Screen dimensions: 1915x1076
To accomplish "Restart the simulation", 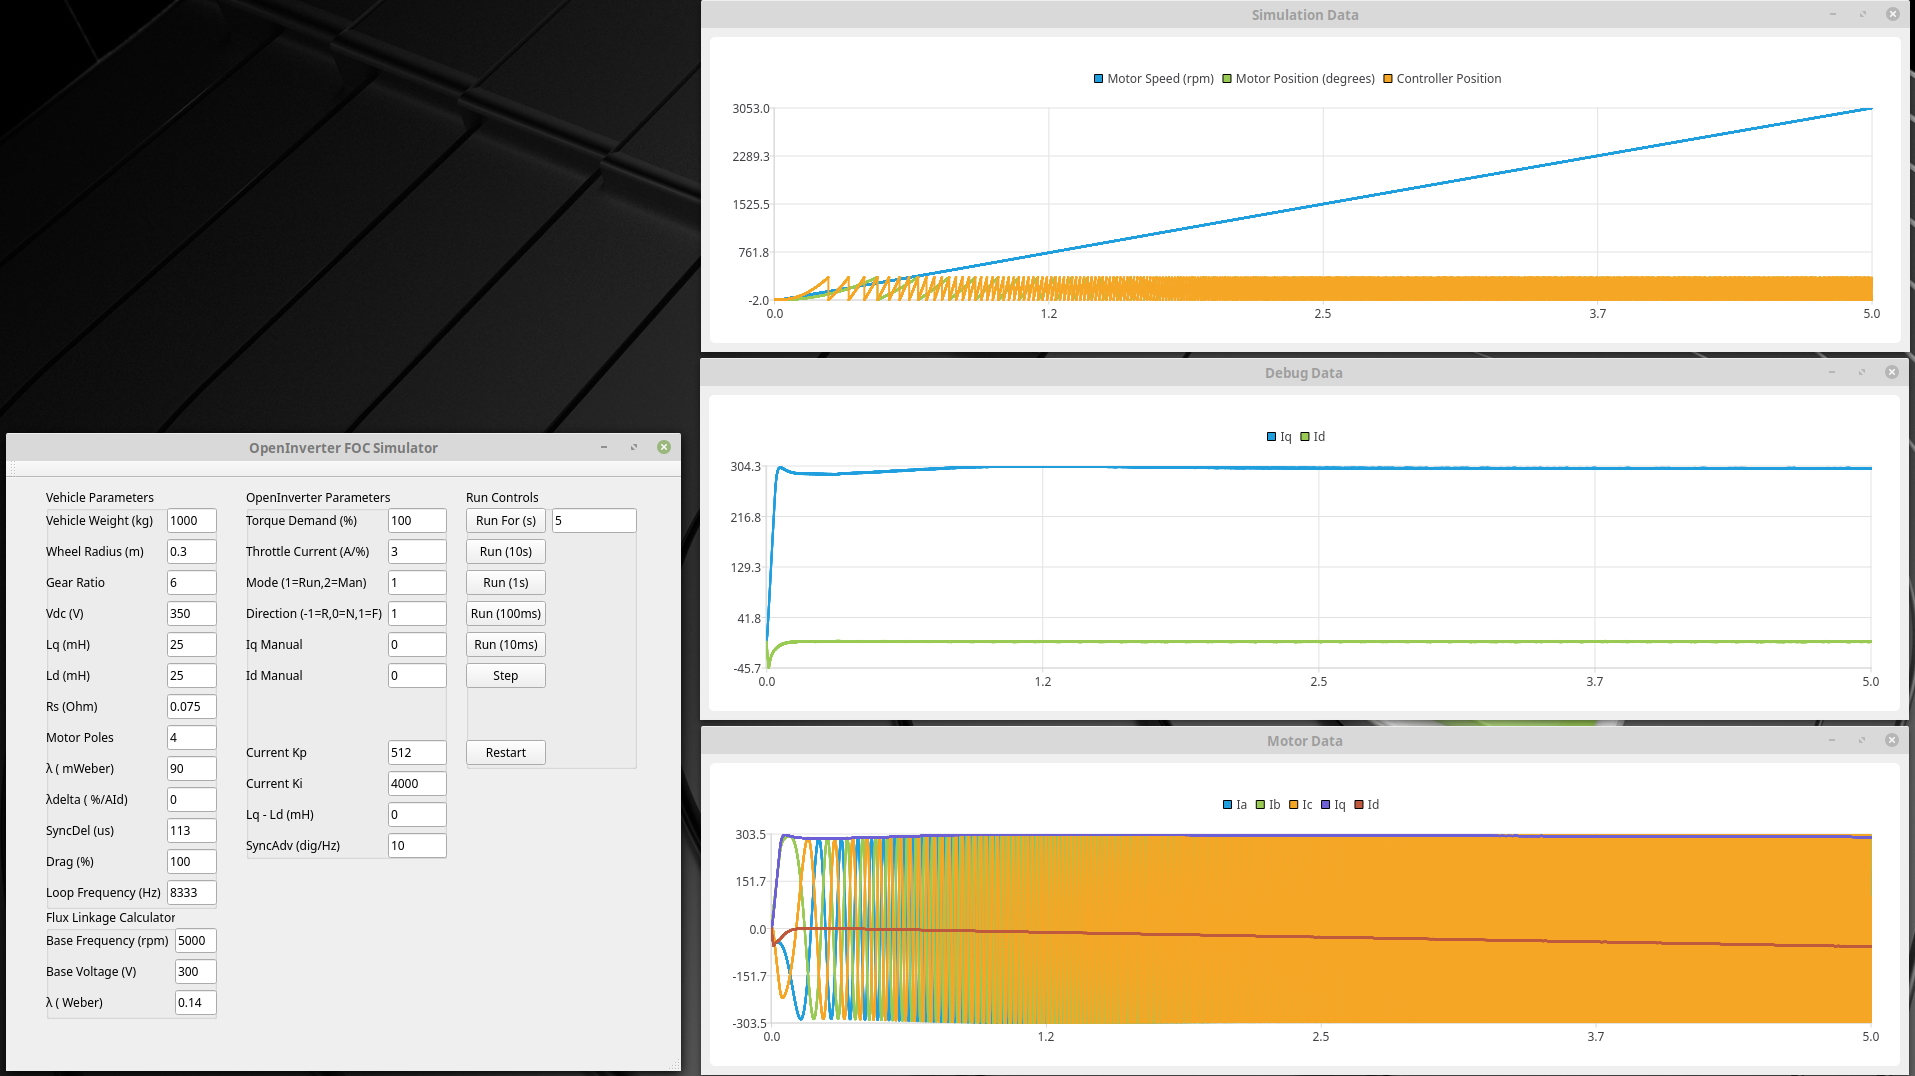I will click(505, 753).
